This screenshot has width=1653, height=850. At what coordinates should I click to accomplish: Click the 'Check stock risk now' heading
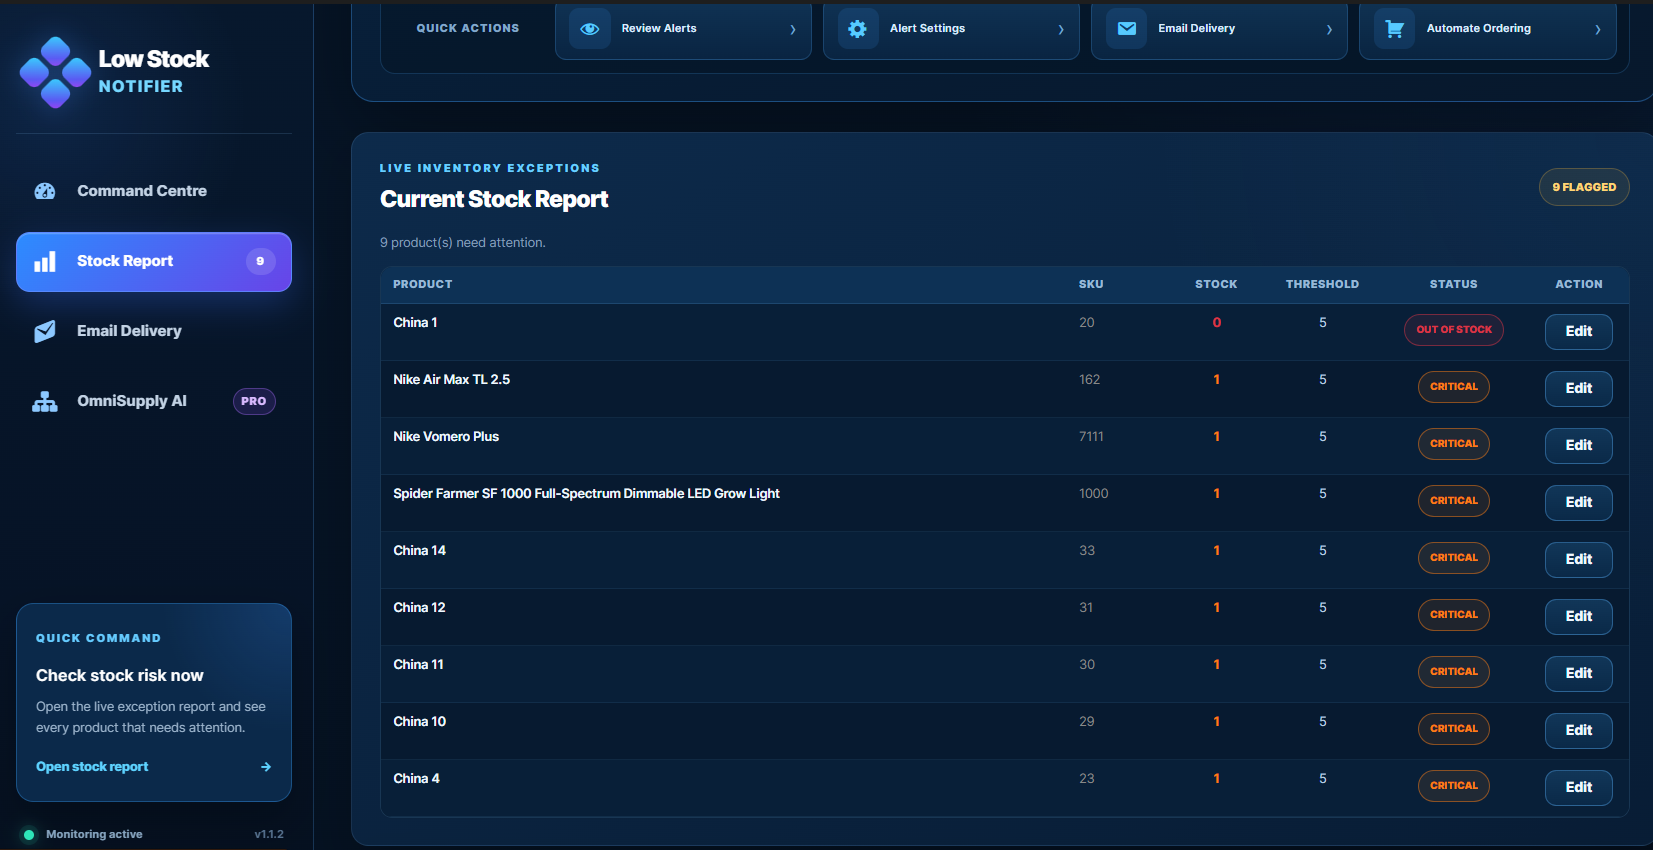point(120,676)
